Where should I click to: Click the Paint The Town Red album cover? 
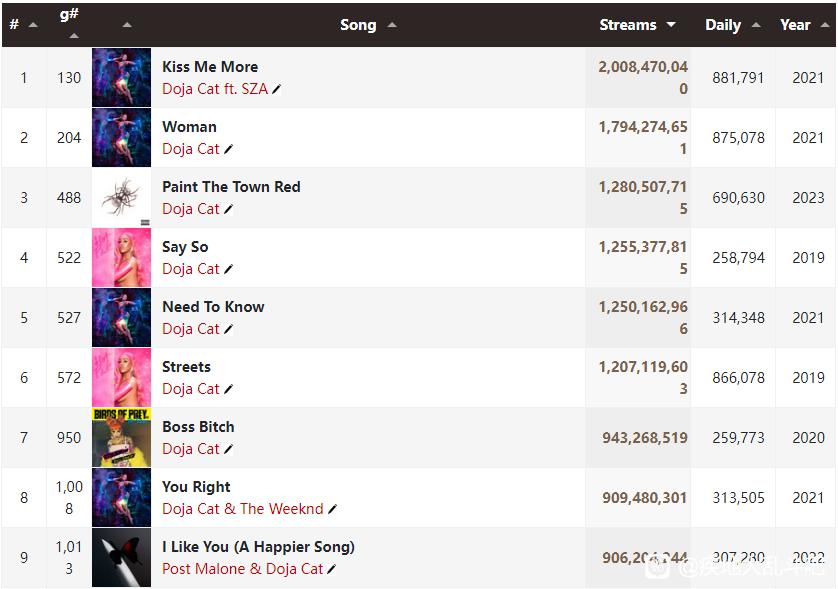tap(121, 198)
